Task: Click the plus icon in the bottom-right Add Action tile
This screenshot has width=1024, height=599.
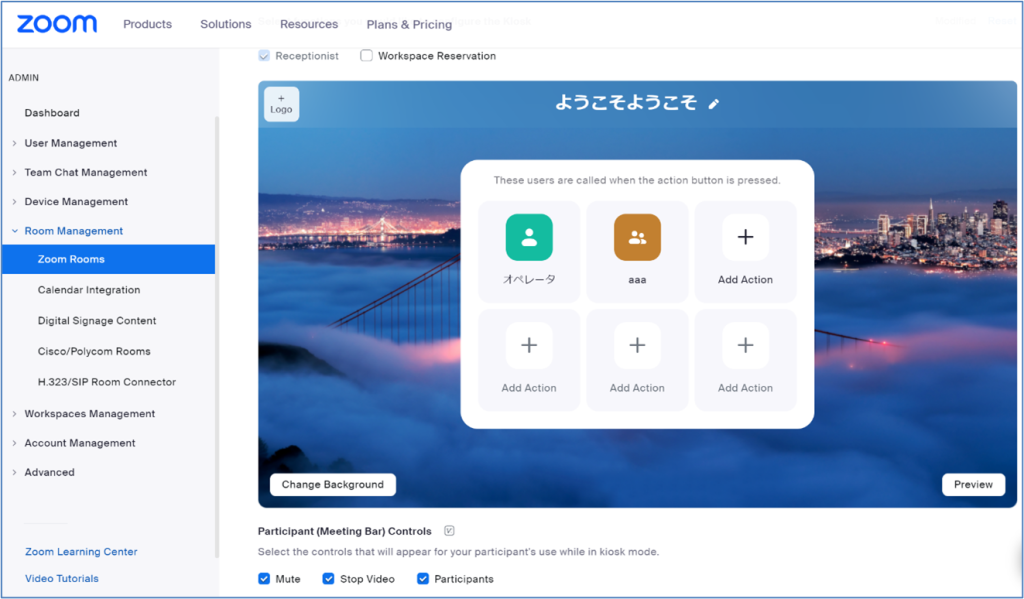Action: pos(745,345)
